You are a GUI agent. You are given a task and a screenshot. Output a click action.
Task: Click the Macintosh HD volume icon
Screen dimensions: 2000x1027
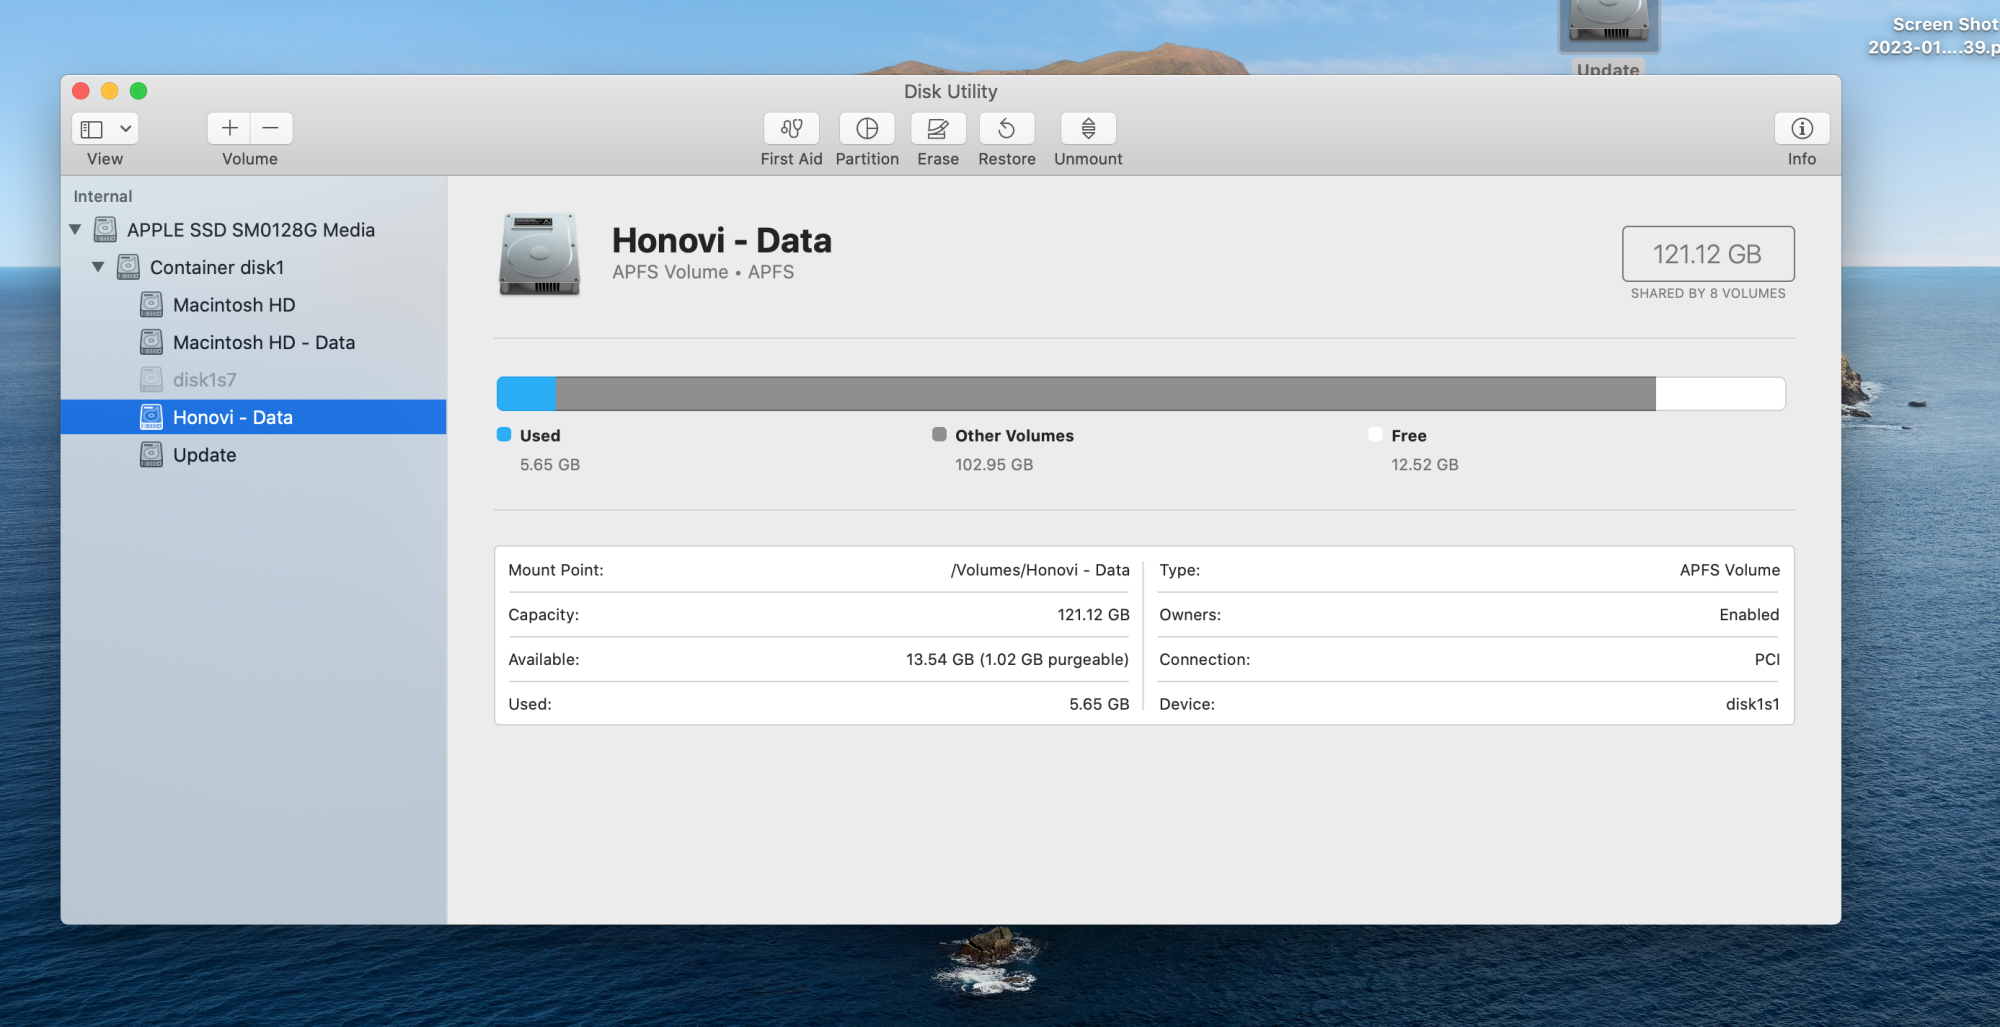(151, 304)
